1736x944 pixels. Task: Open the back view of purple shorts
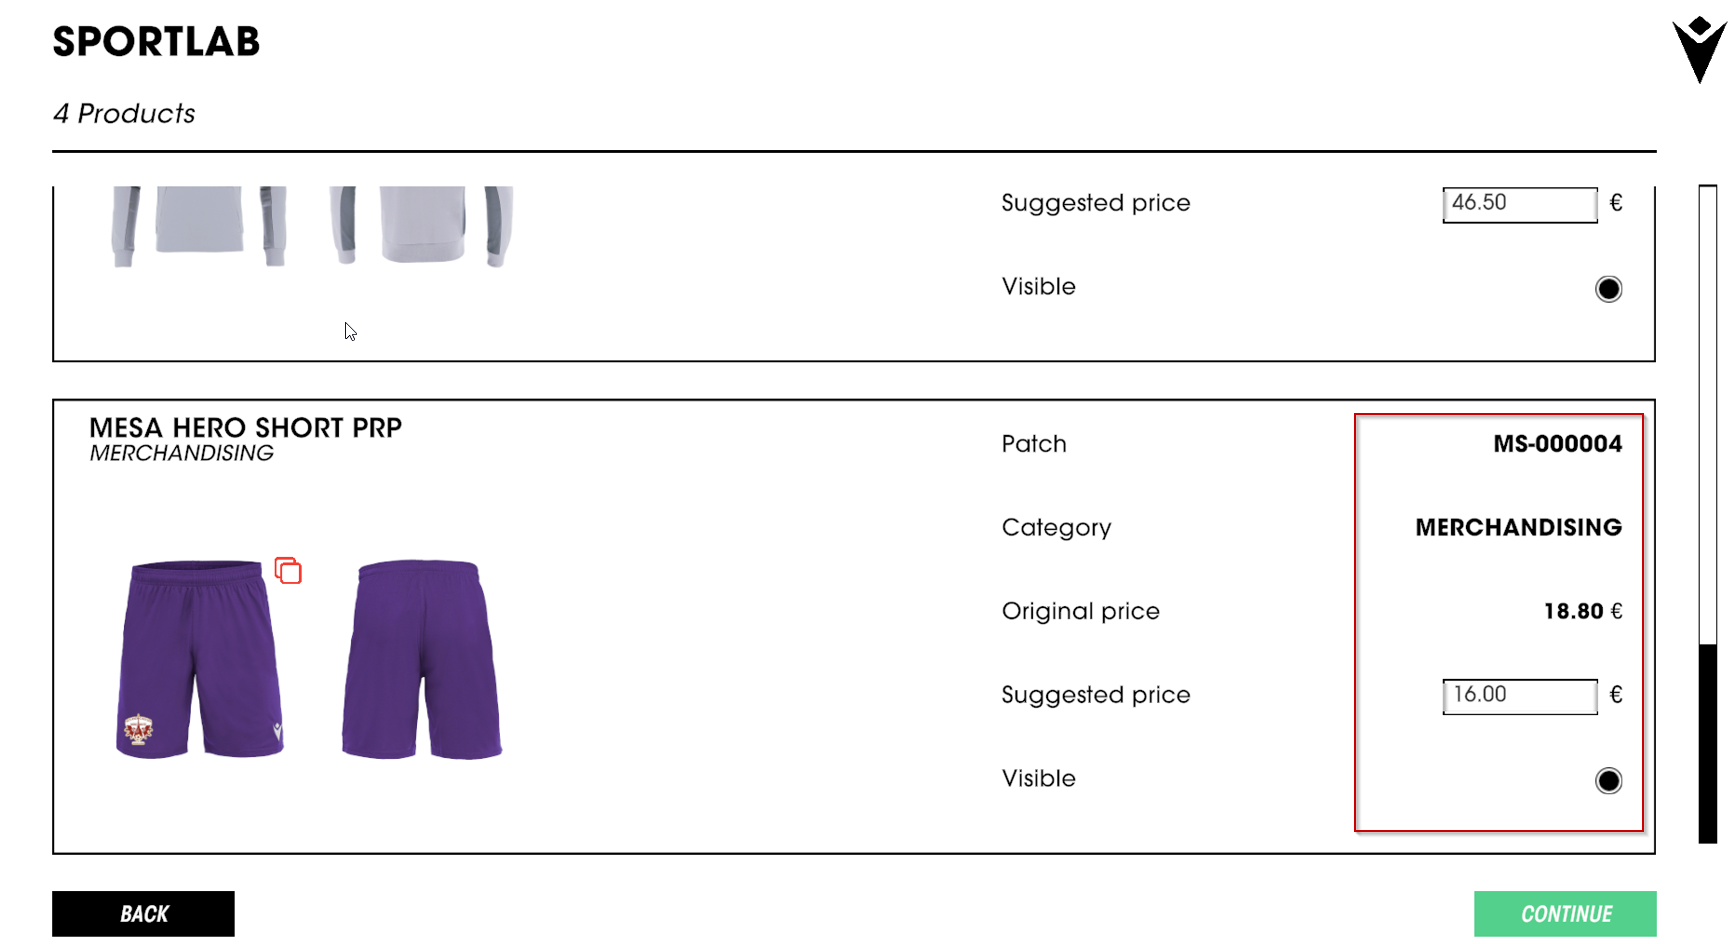pyautogui.click(x=421, y=659)
